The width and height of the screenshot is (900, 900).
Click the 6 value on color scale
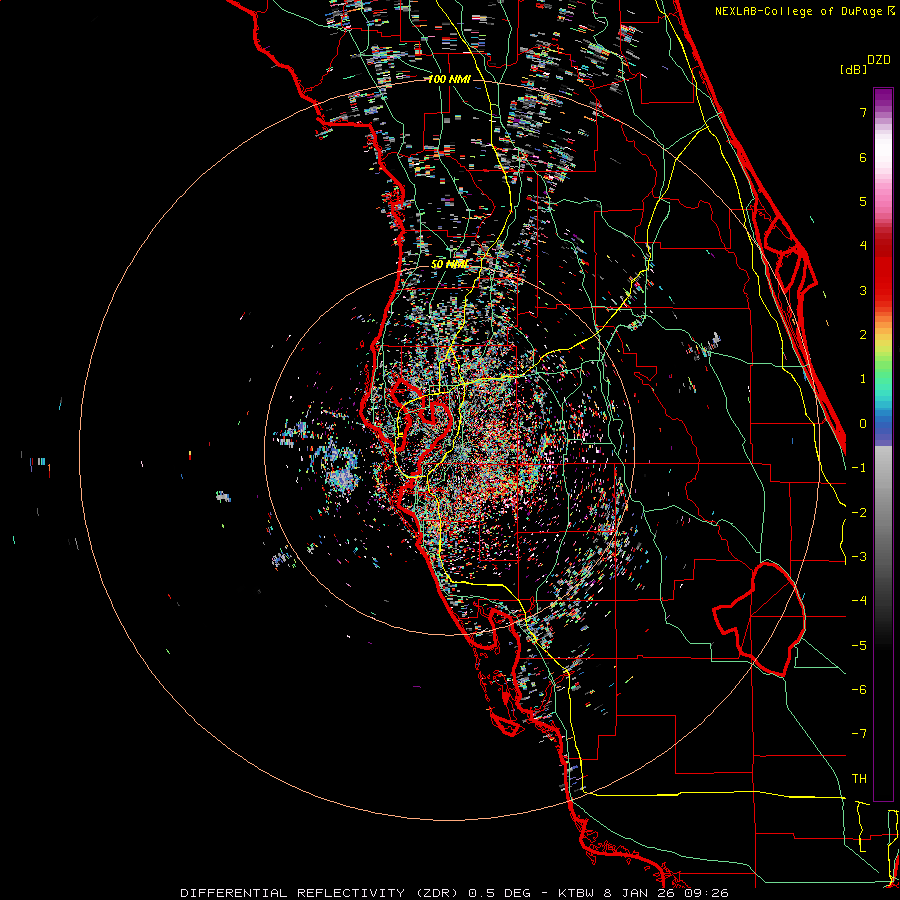(x=863, y=157)
